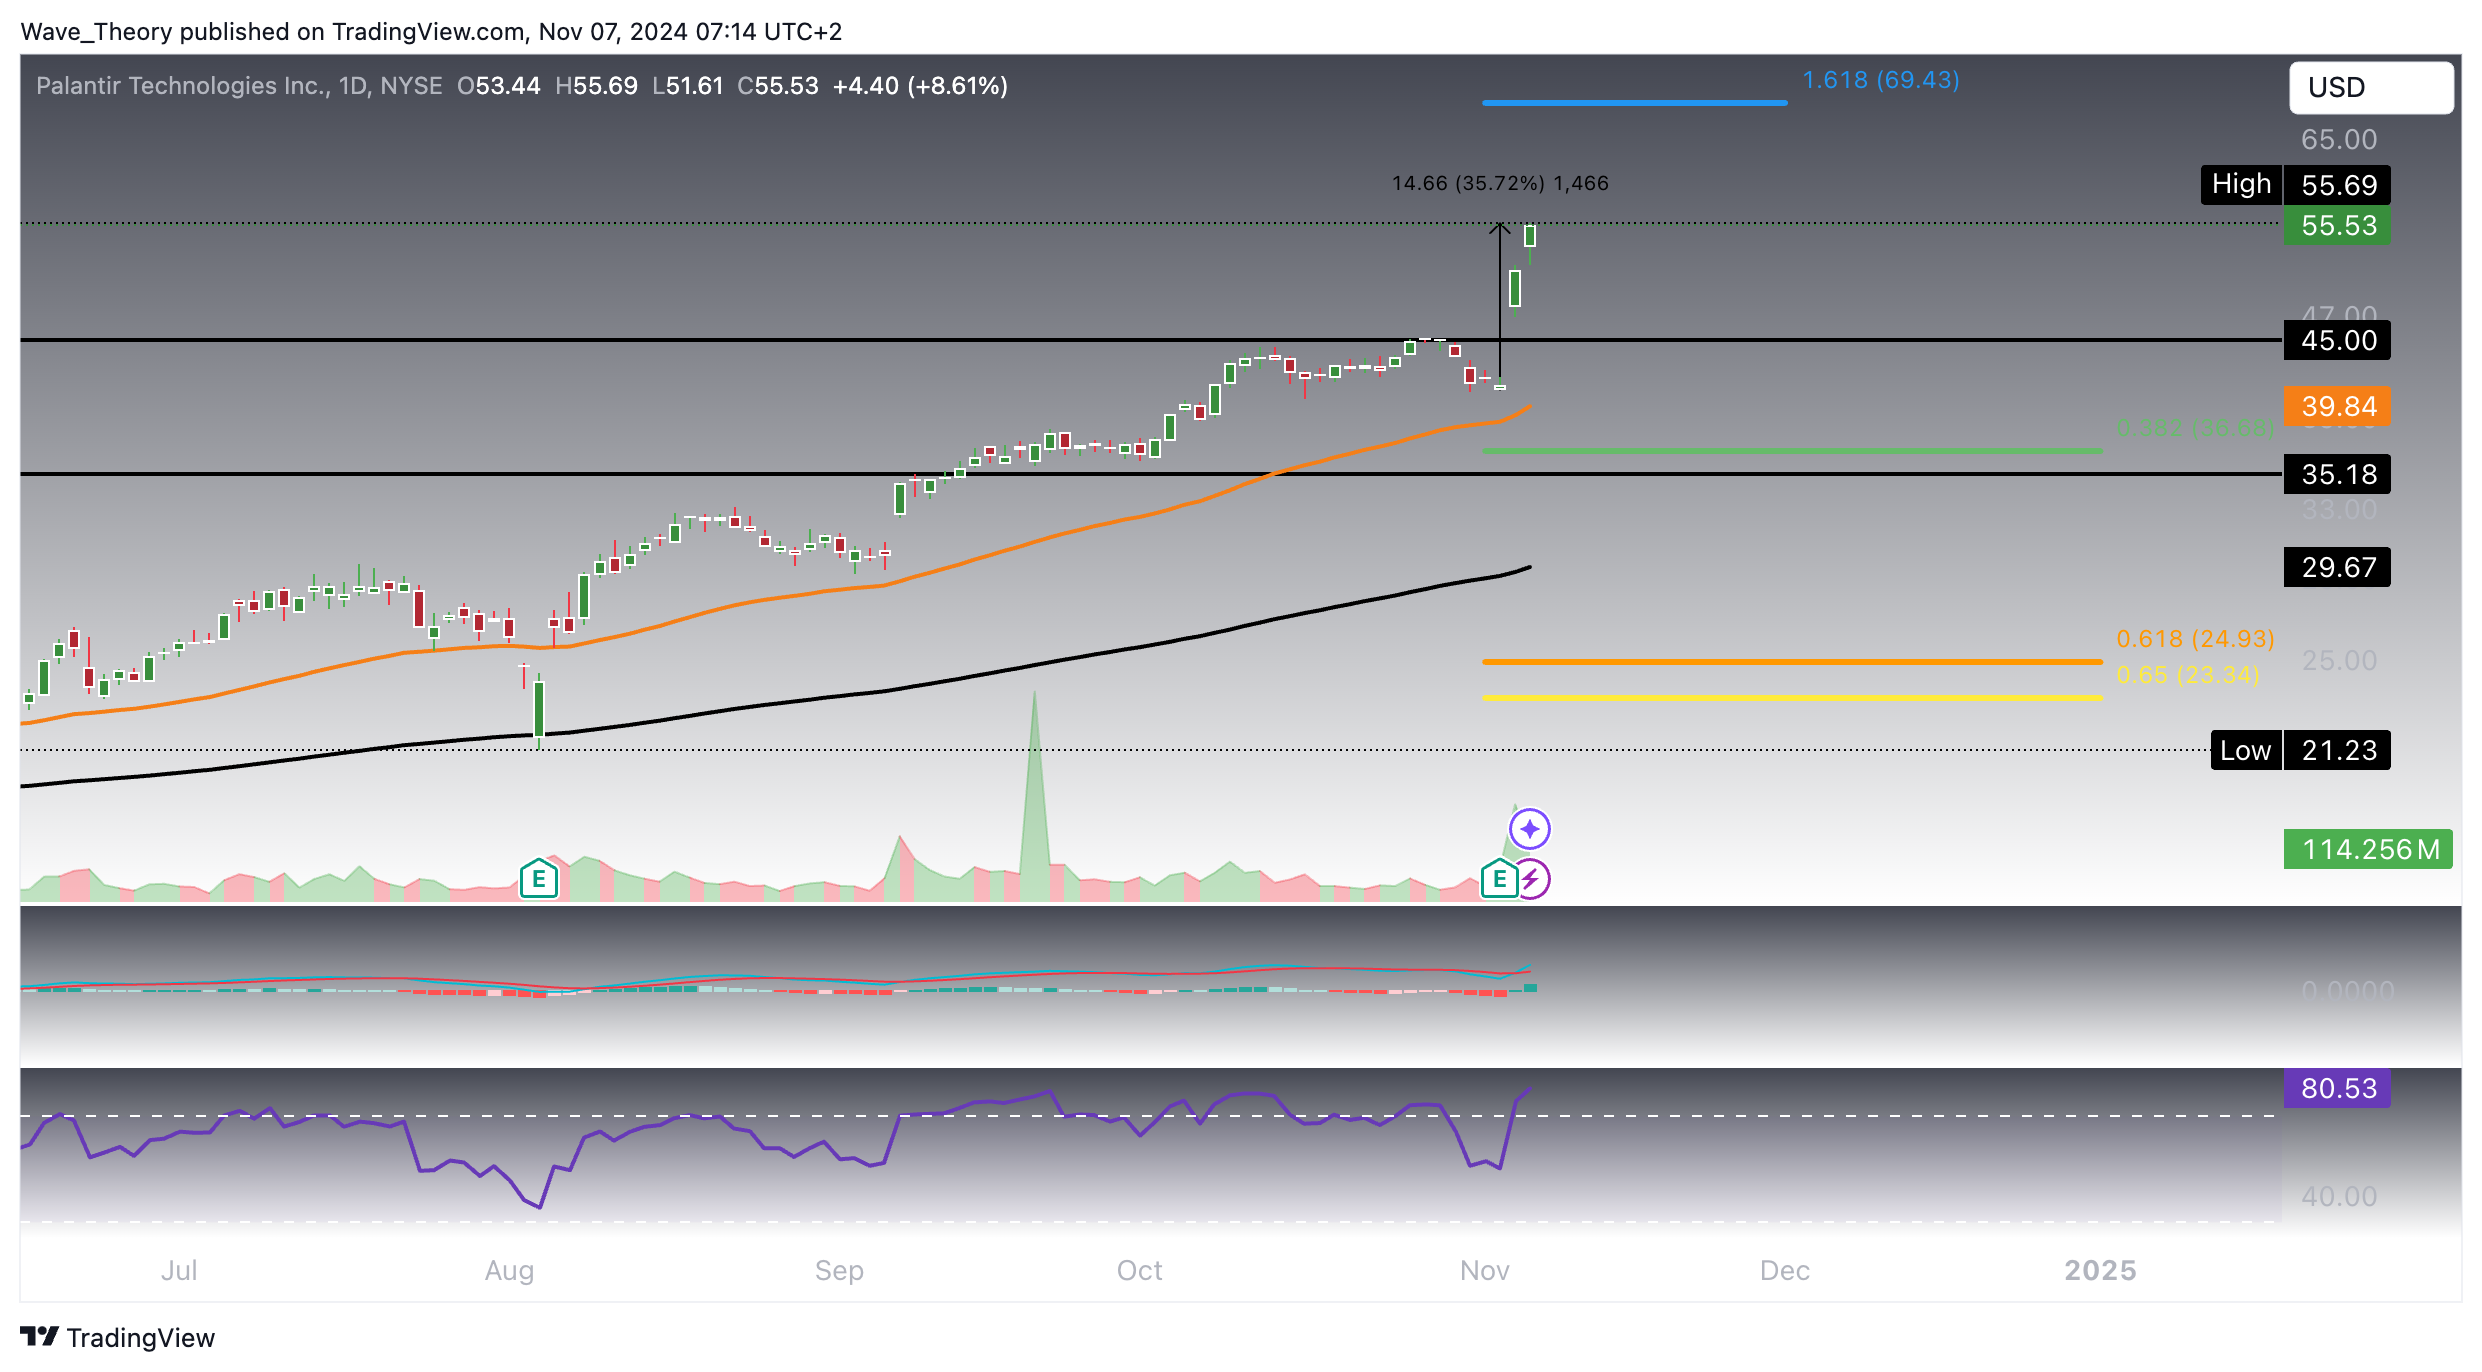Click the High 55.69 price label

click(x=2295, y=185)
